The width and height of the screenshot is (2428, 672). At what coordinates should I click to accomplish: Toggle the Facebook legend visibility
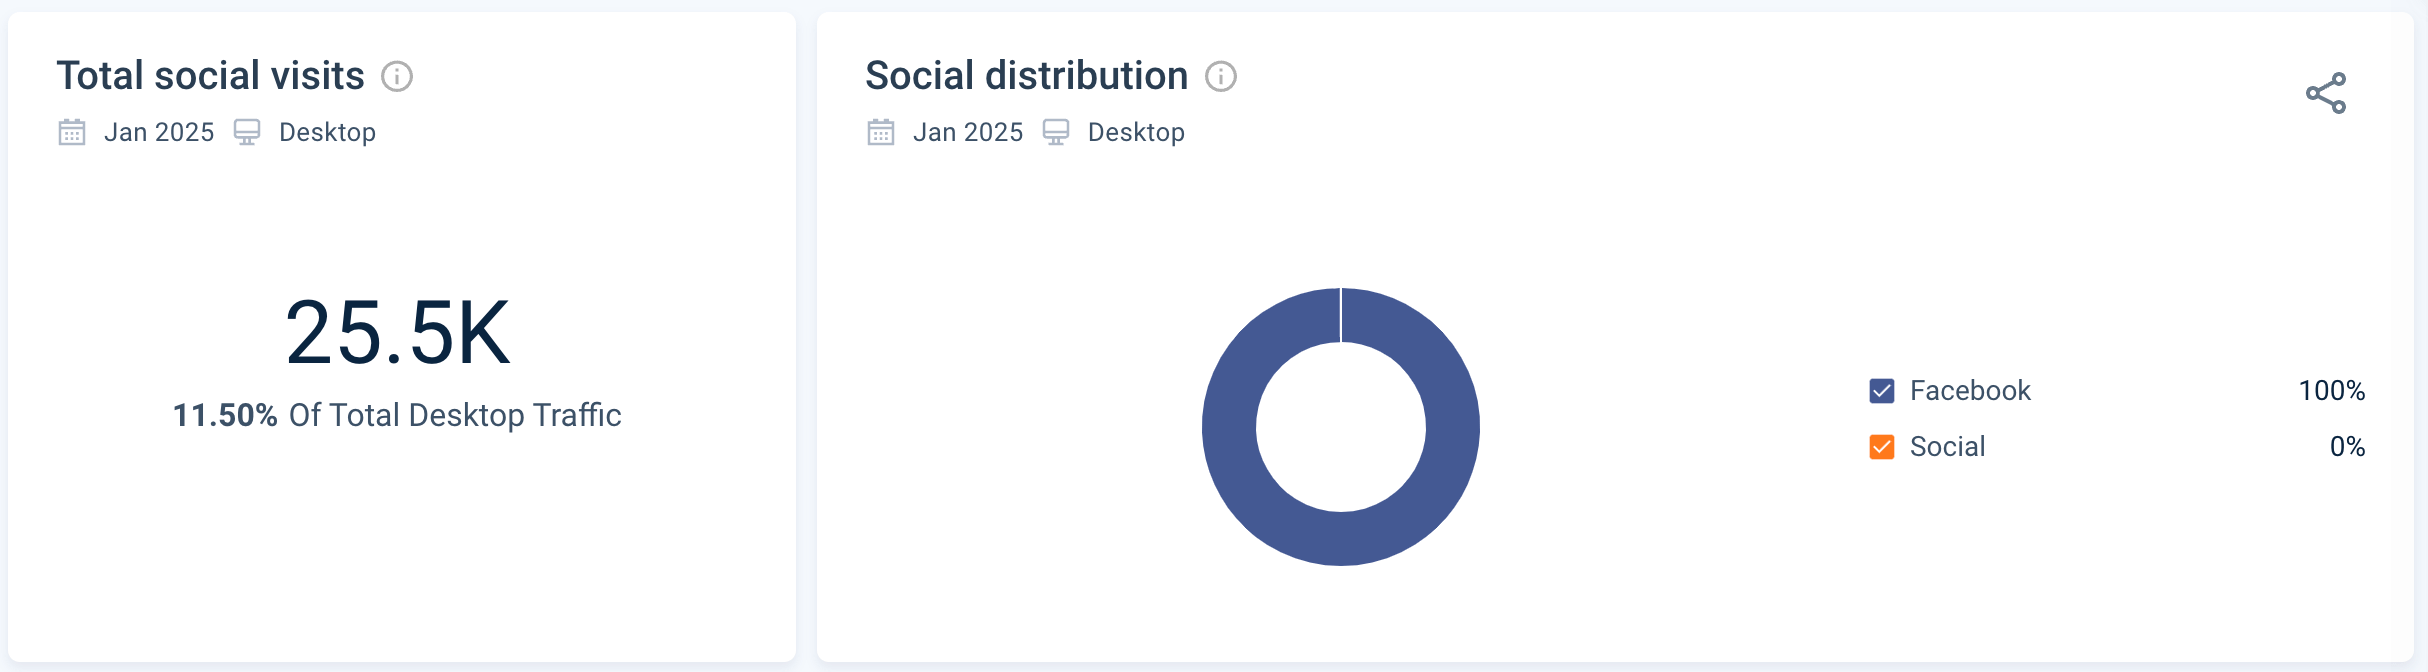(x=1882, y=391)
